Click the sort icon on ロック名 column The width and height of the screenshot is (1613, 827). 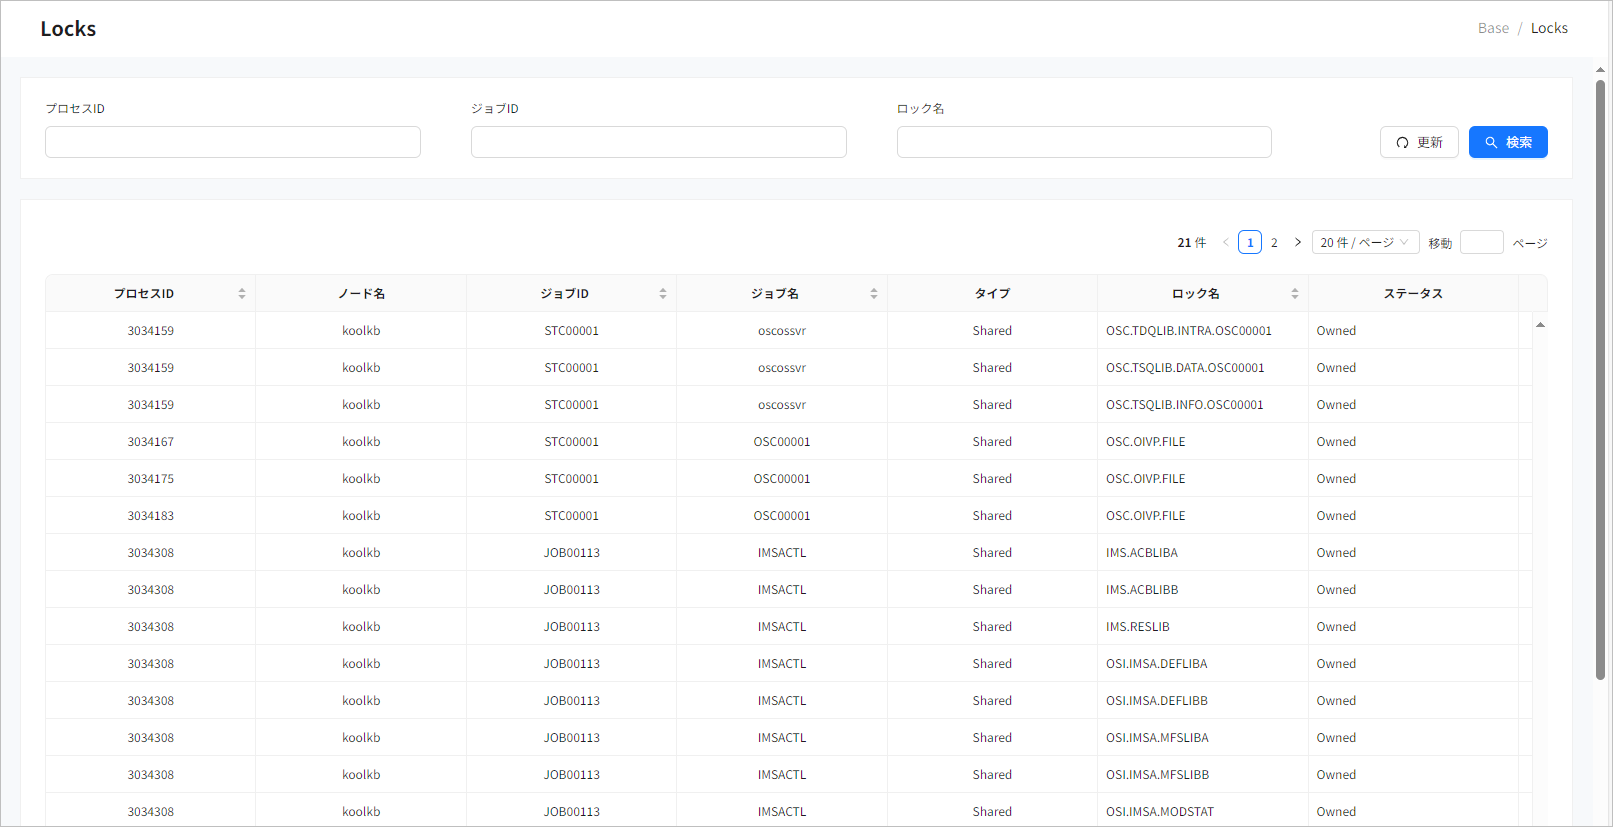click(x=1295, y=294)
